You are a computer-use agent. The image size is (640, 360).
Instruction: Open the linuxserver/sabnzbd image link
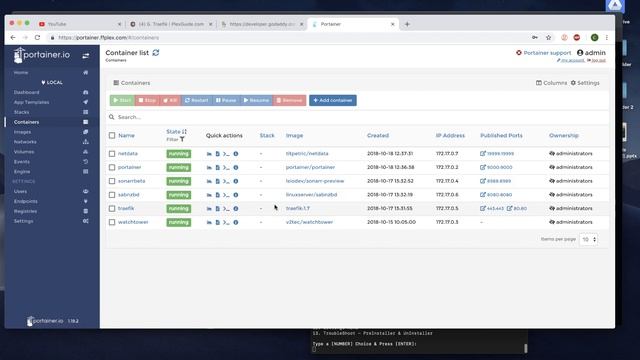311,195
